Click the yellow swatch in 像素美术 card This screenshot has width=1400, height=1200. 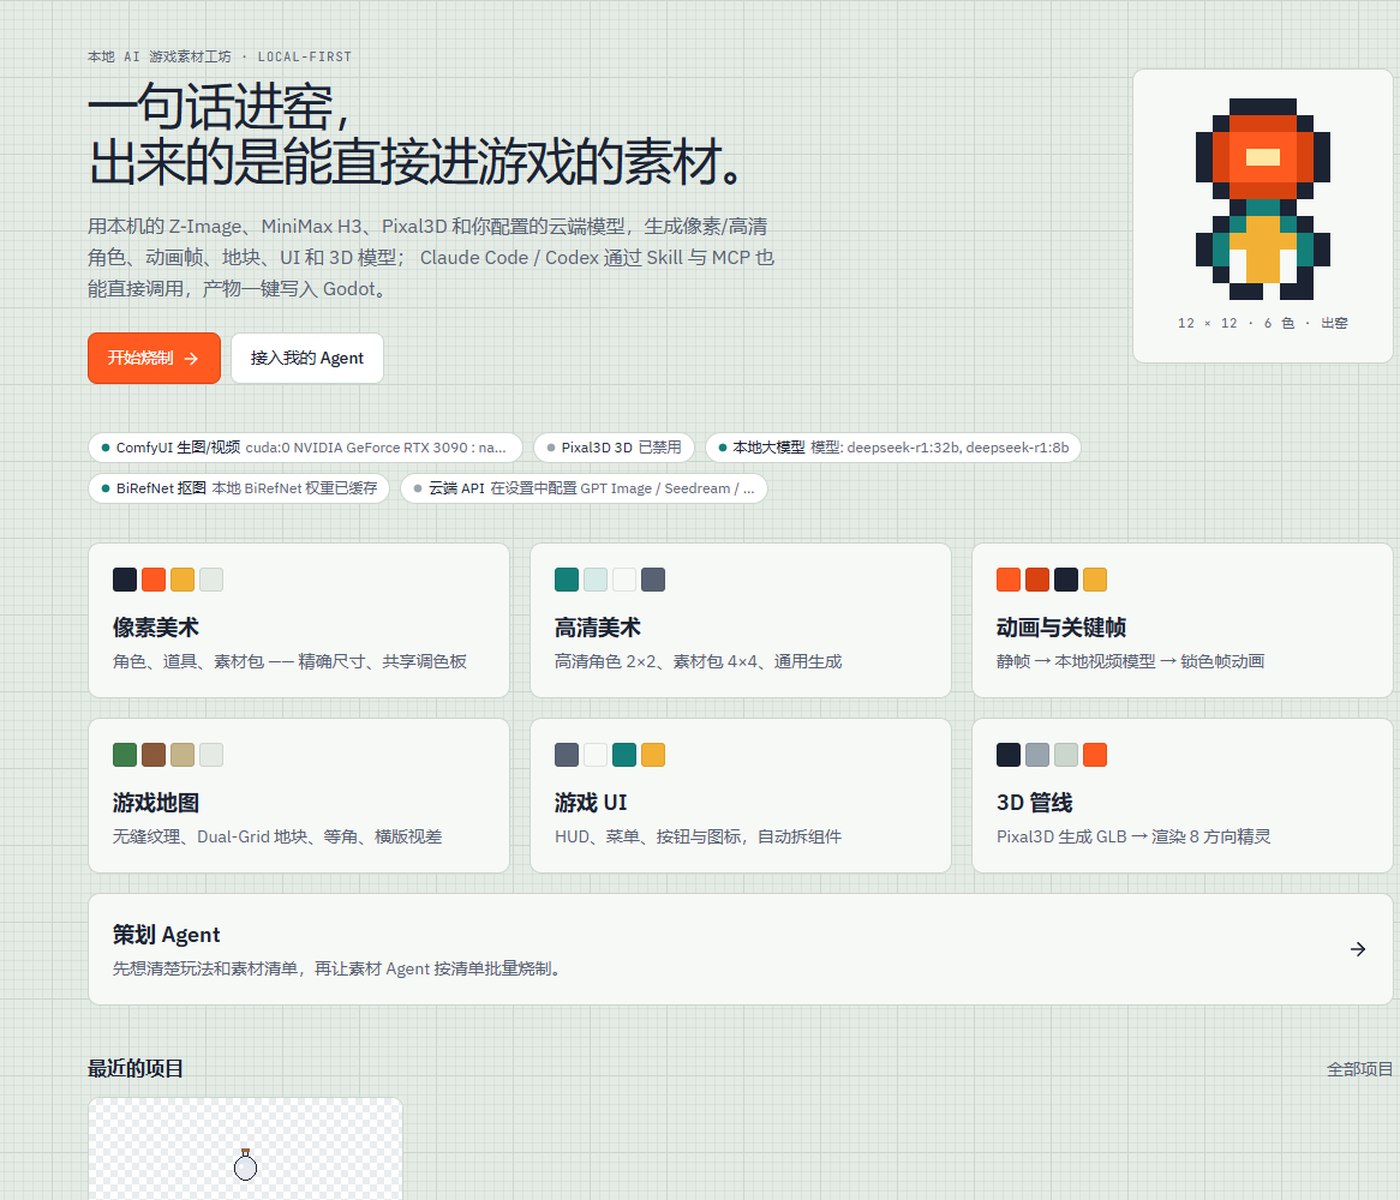(182, 580)
